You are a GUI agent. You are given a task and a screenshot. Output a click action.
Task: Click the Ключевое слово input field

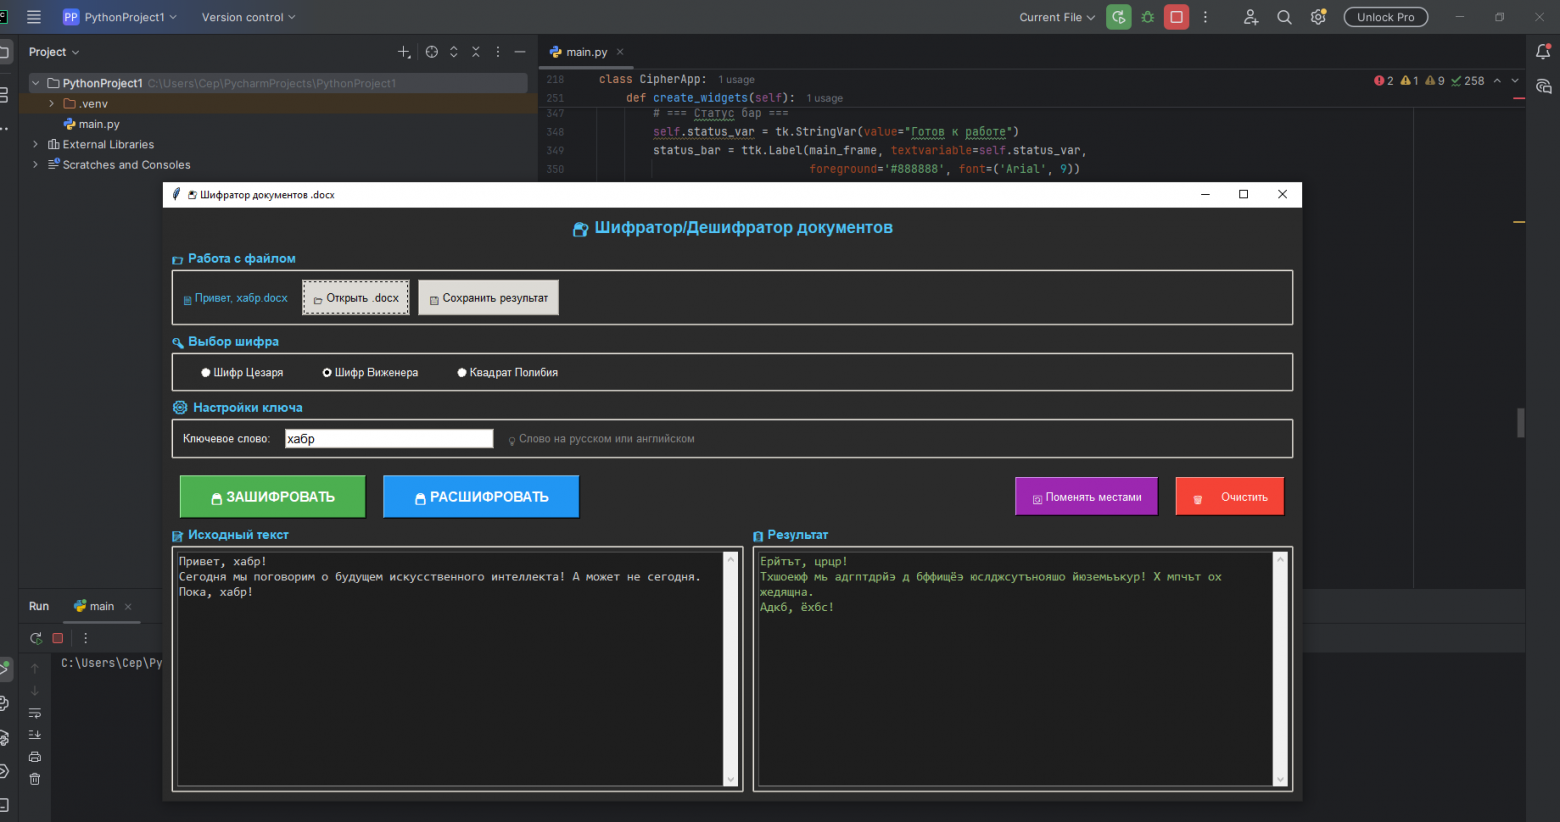coord(389,439)
